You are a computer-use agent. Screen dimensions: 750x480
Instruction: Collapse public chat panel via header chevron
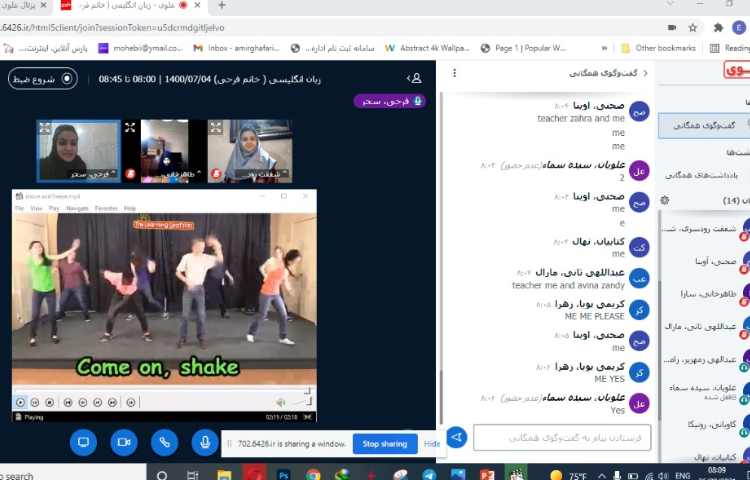tap(645, 73)
